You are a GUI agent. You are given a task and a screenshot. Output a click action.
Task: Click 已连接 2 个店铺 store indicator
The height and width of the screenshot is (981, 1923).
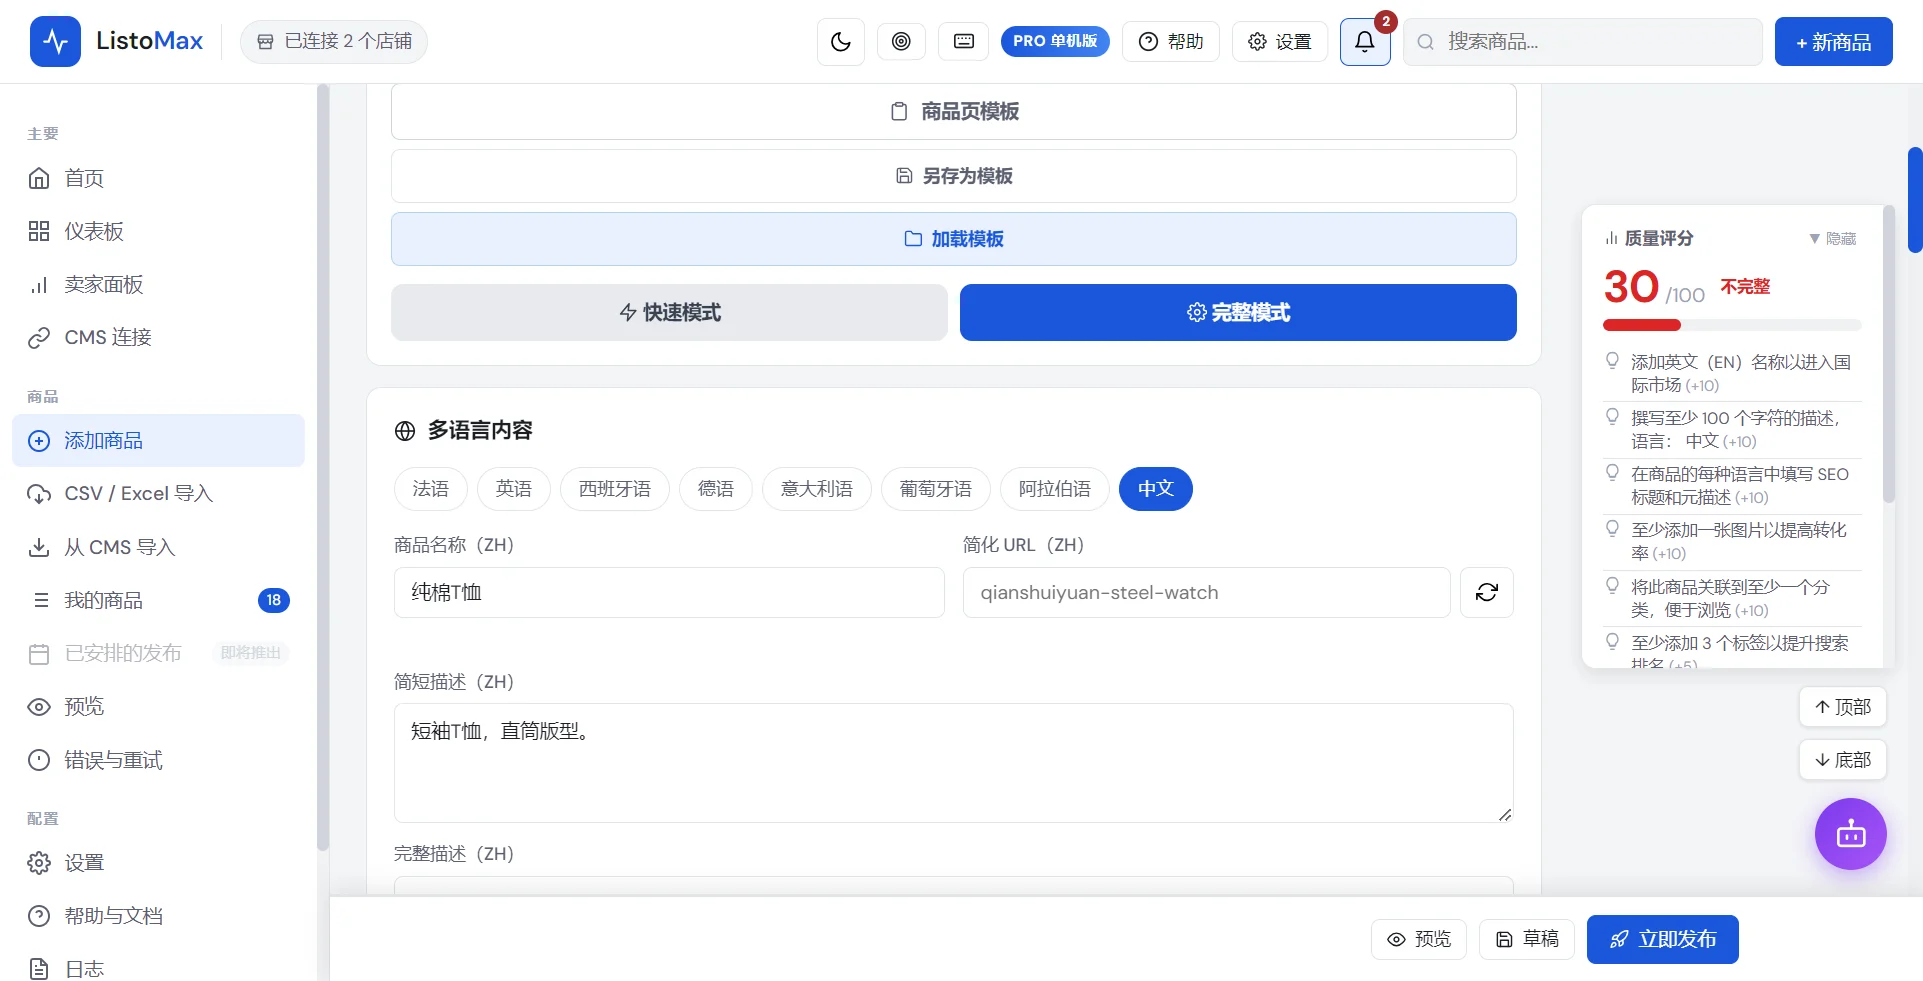click(334, 41)
